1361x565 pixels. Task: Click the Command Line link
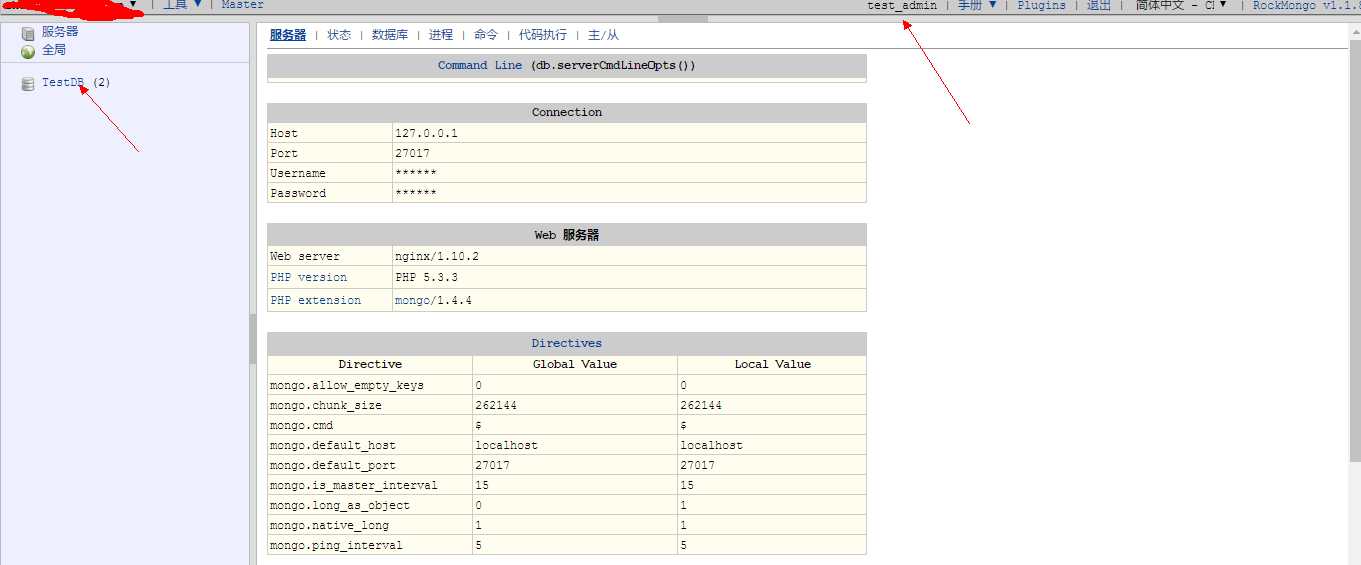coord(480,66)
